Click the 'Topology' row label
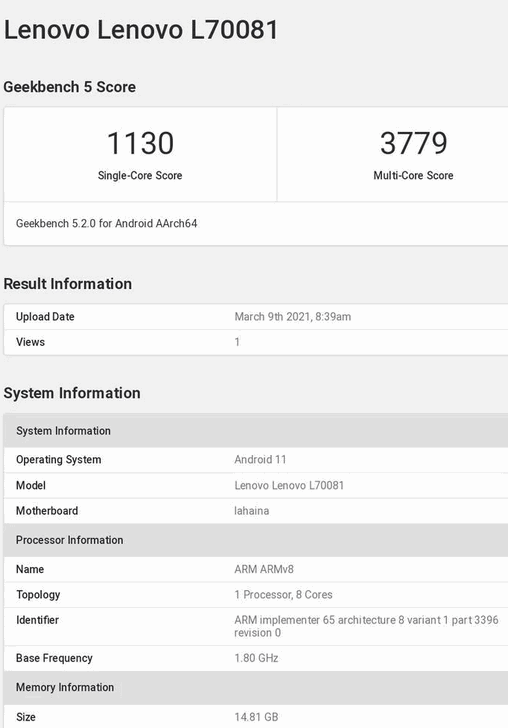The width and height of the screenshot is (508, 728). [x=38, y=595]
